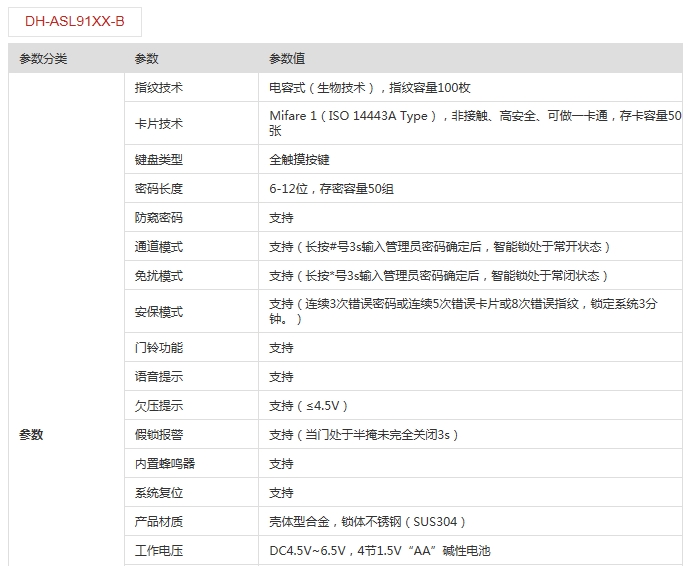
Task: Click the 参数 category cell in the first column
Action: pyautogui.click(x=66, y=320)
